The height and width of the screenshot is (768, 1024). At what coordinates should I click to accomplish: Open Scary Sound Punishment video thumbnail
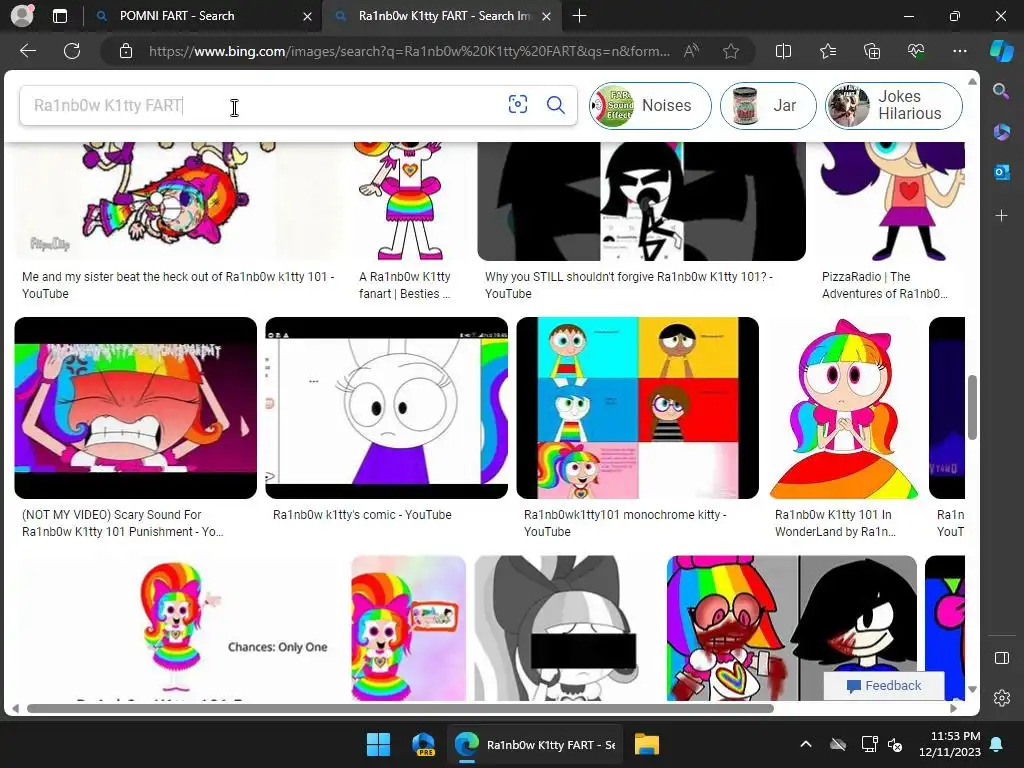click(x=135, y=408)
